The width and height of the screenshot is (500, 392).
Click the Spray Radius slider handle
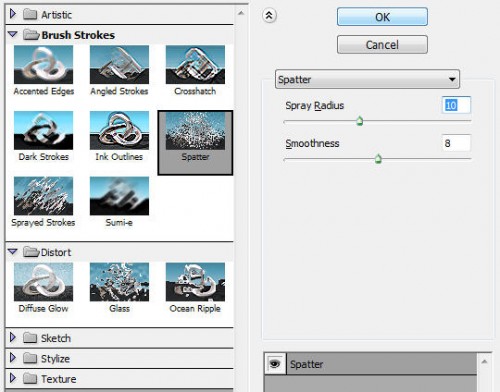pyautogui.click(x=360, y=121)
